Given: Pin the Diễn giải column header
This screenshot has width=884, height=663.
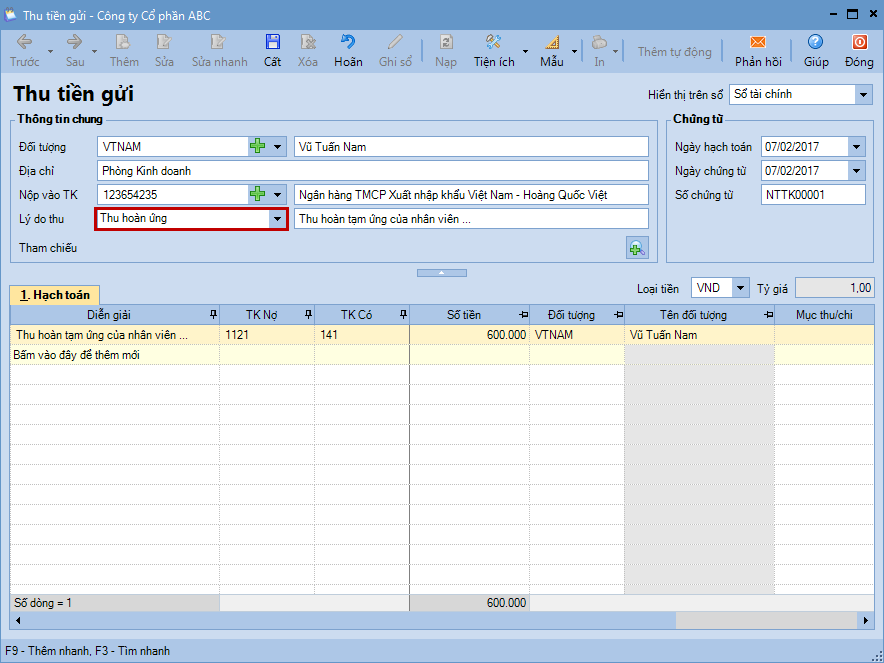Looking at the screenshot, I should tap(211, 315).
